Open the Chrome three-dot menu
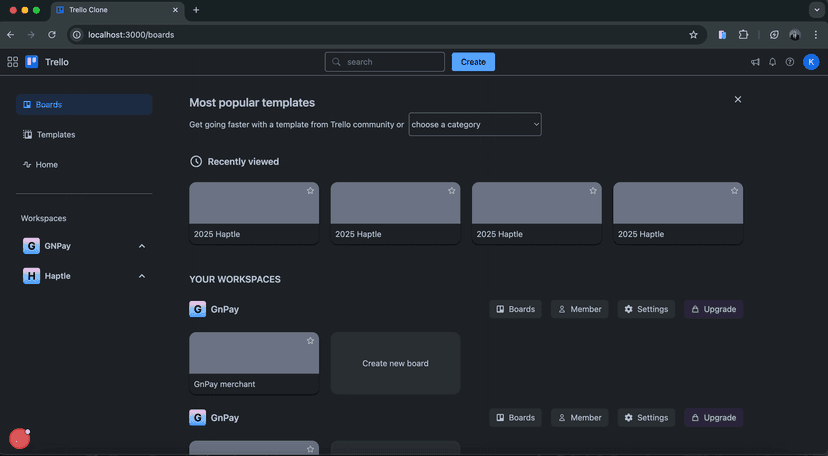828x456 pixels. (816, 35)
